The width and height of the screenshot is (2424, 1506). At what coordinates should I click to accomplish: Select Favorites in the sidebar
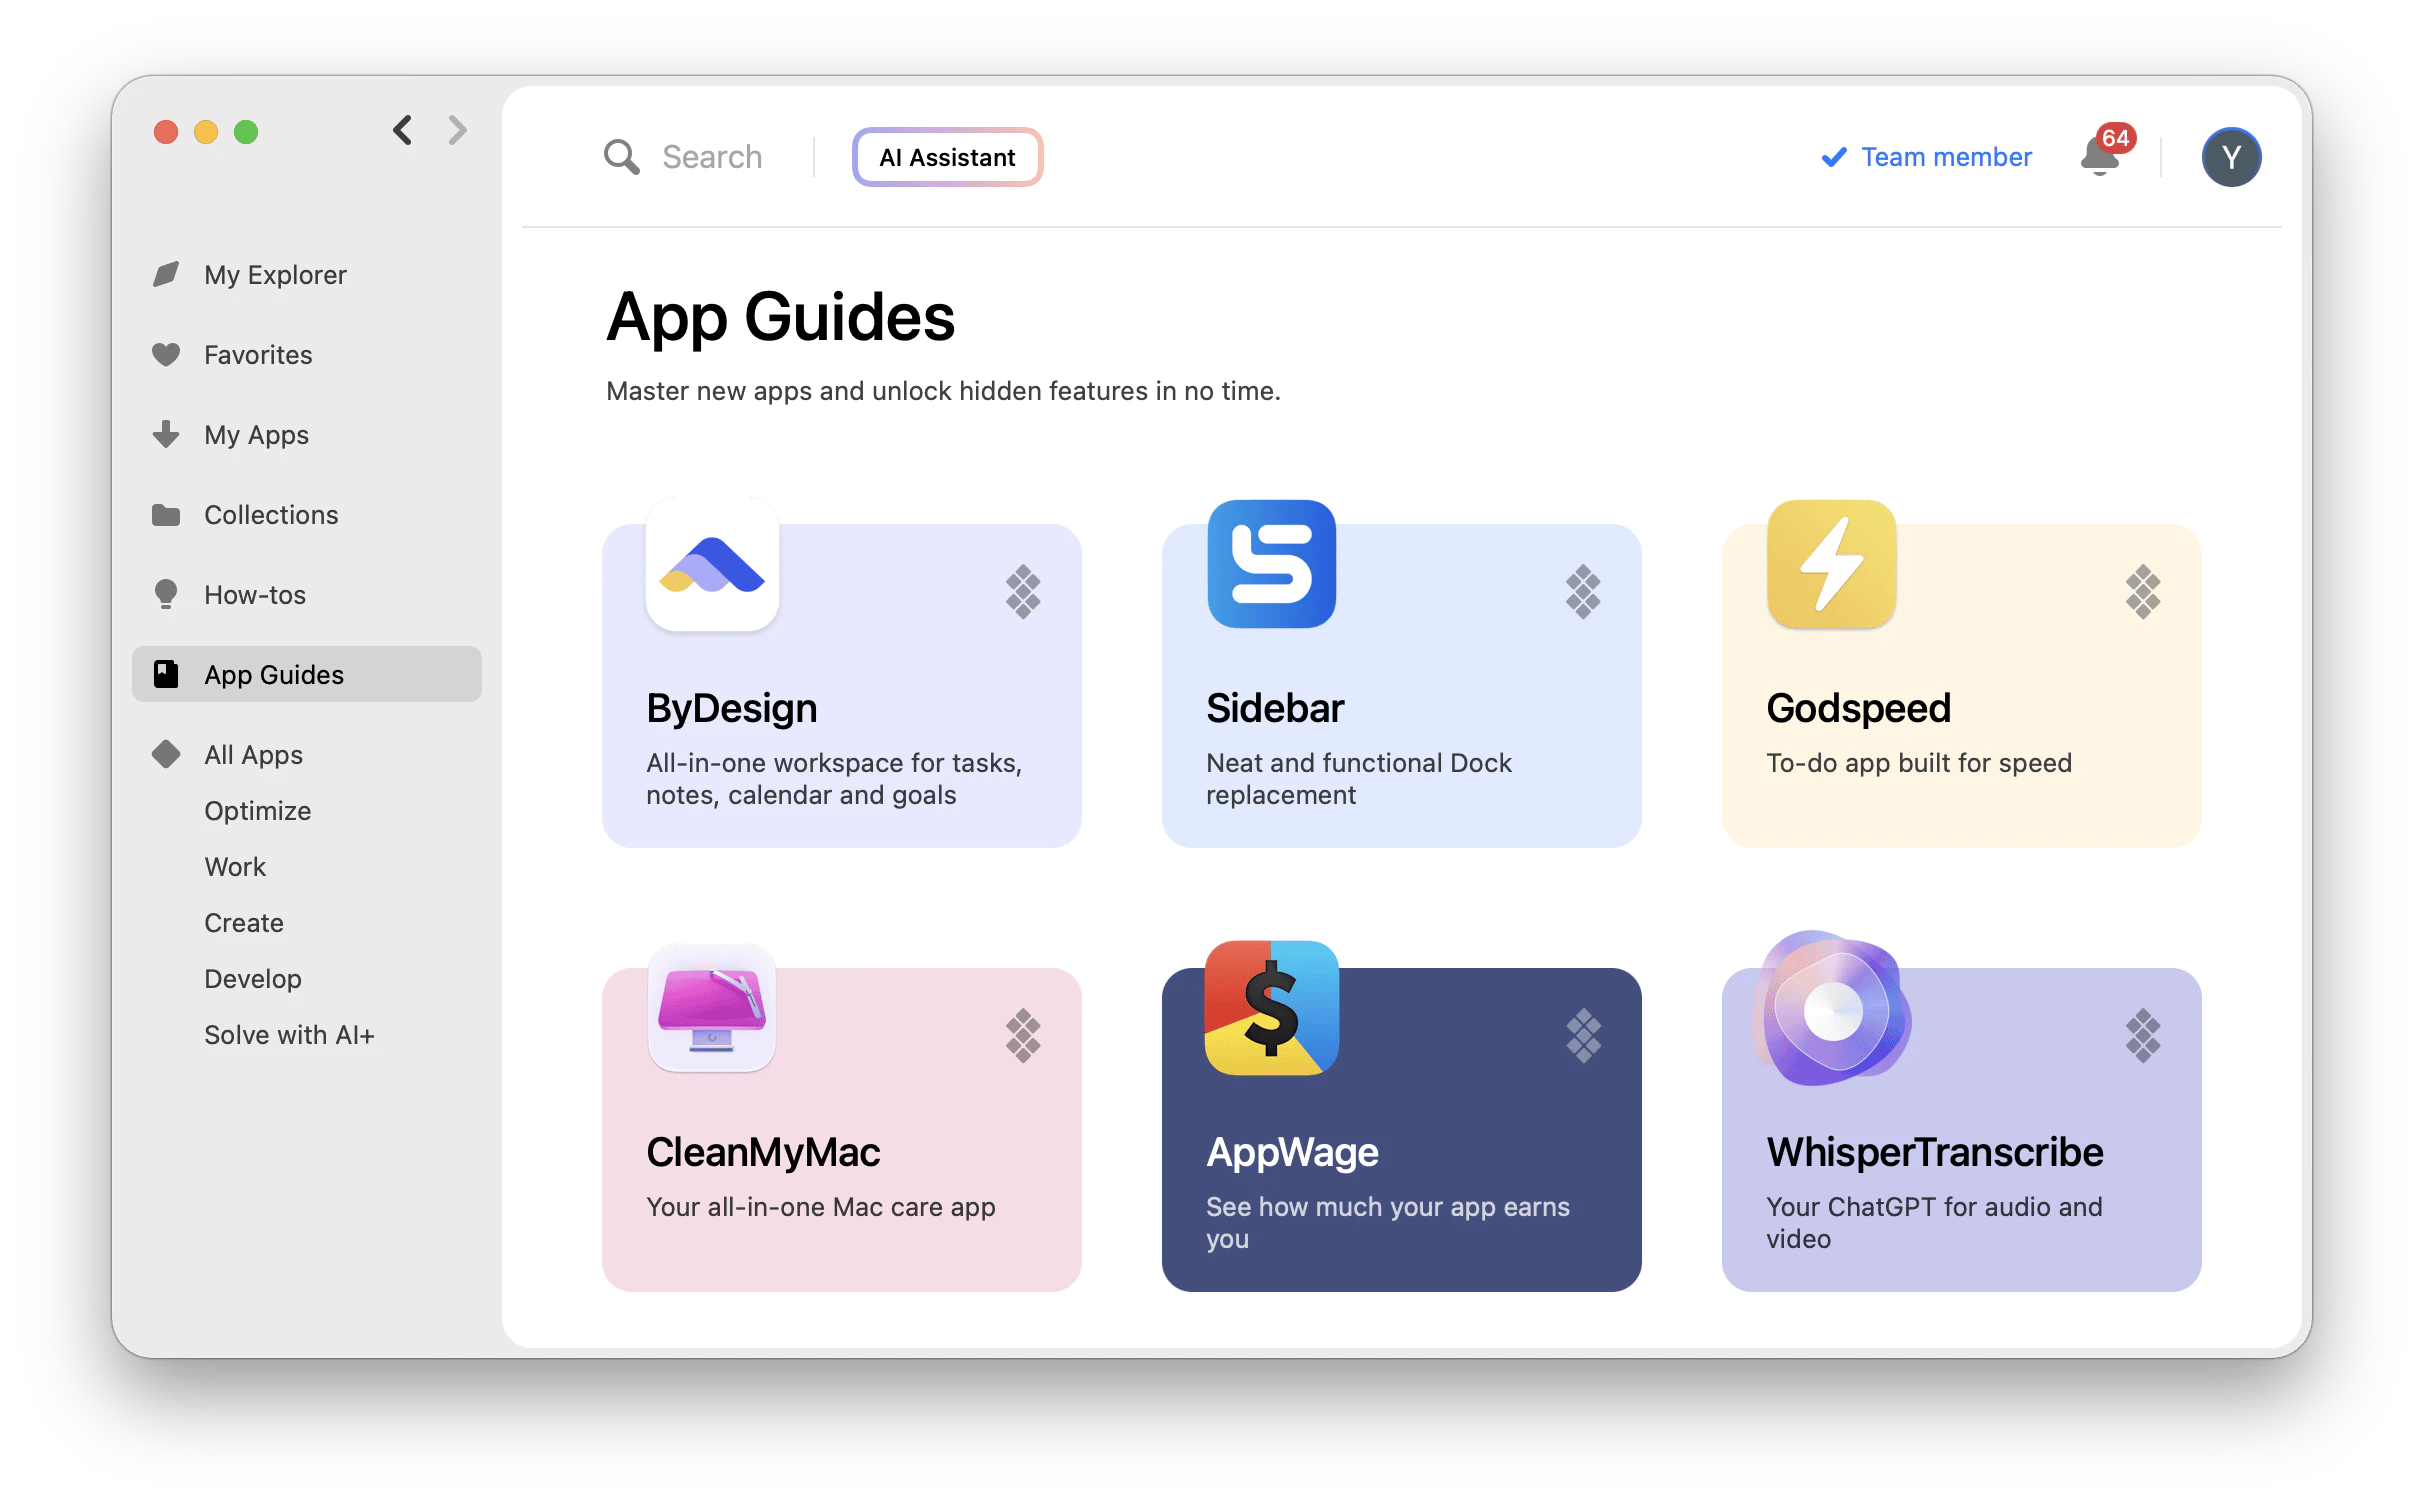(x=258, y=355)
